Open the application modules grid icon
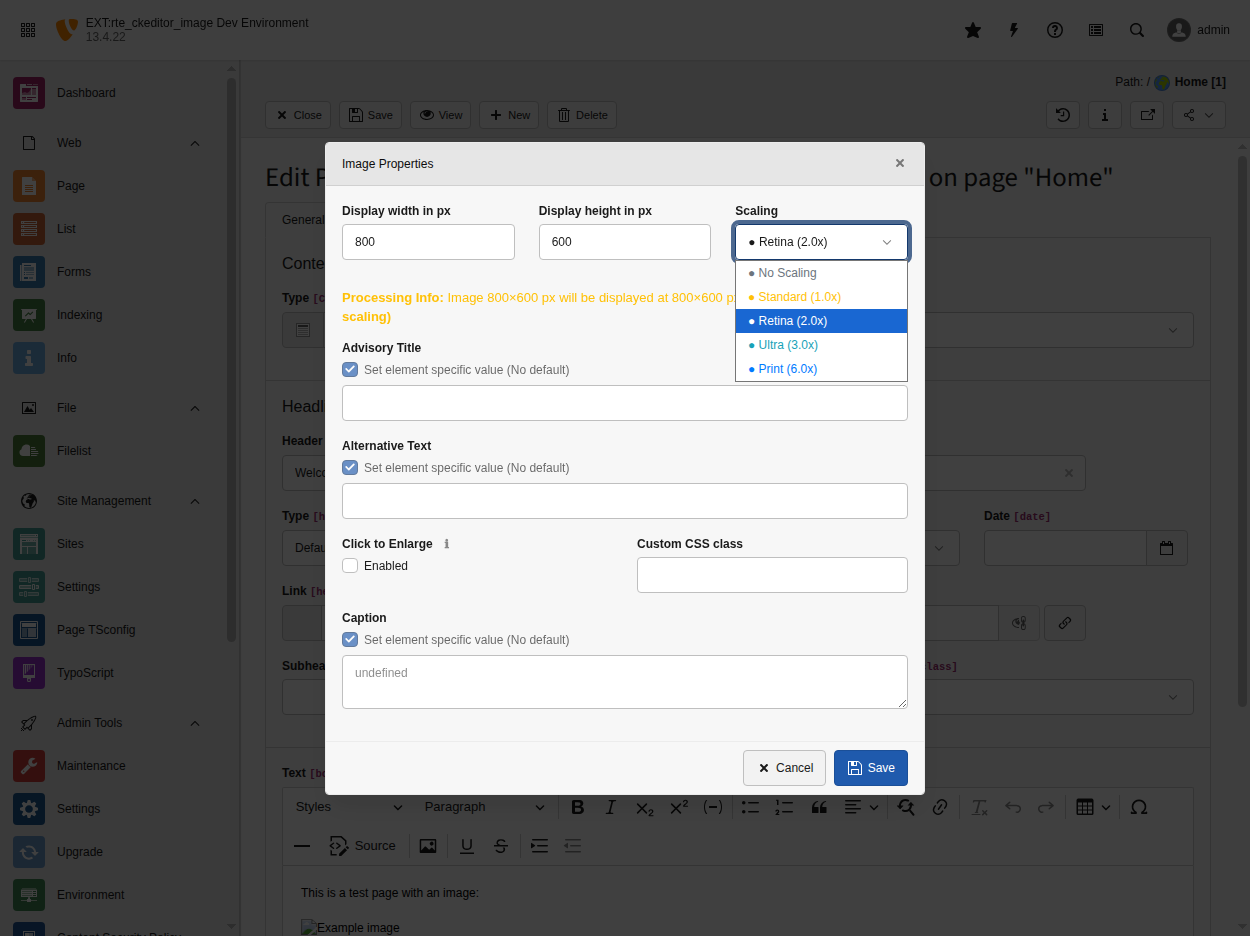This screenshot has width=1250, height=936. (28, 30)
